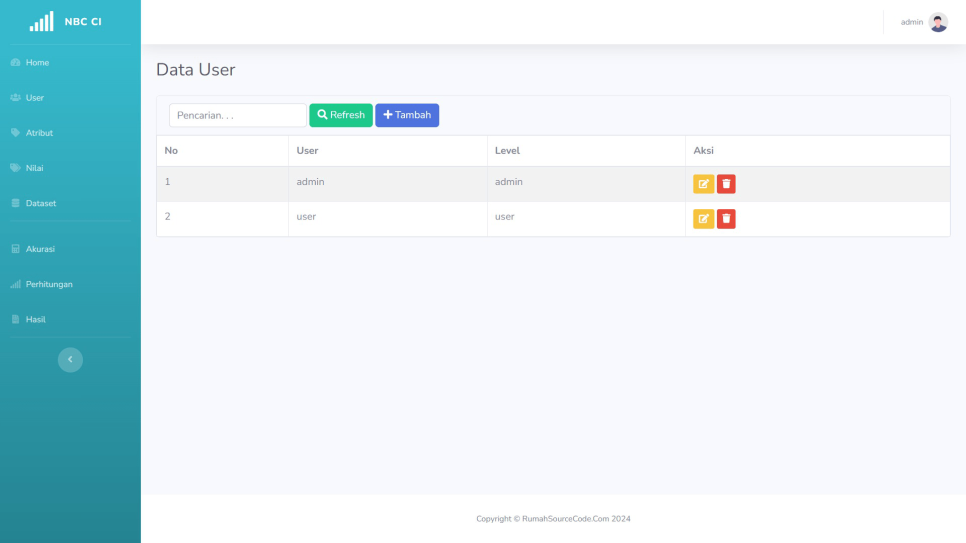Edit the second user row

click(703, 219)
